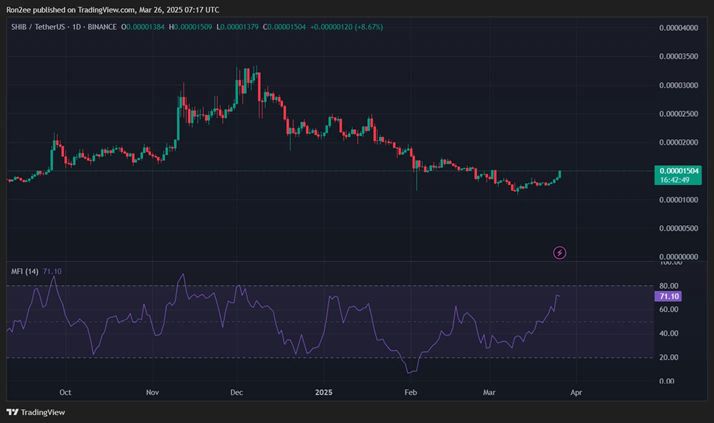
Task: Click the Oct label on time axis
Action: [x=65, y=394]
